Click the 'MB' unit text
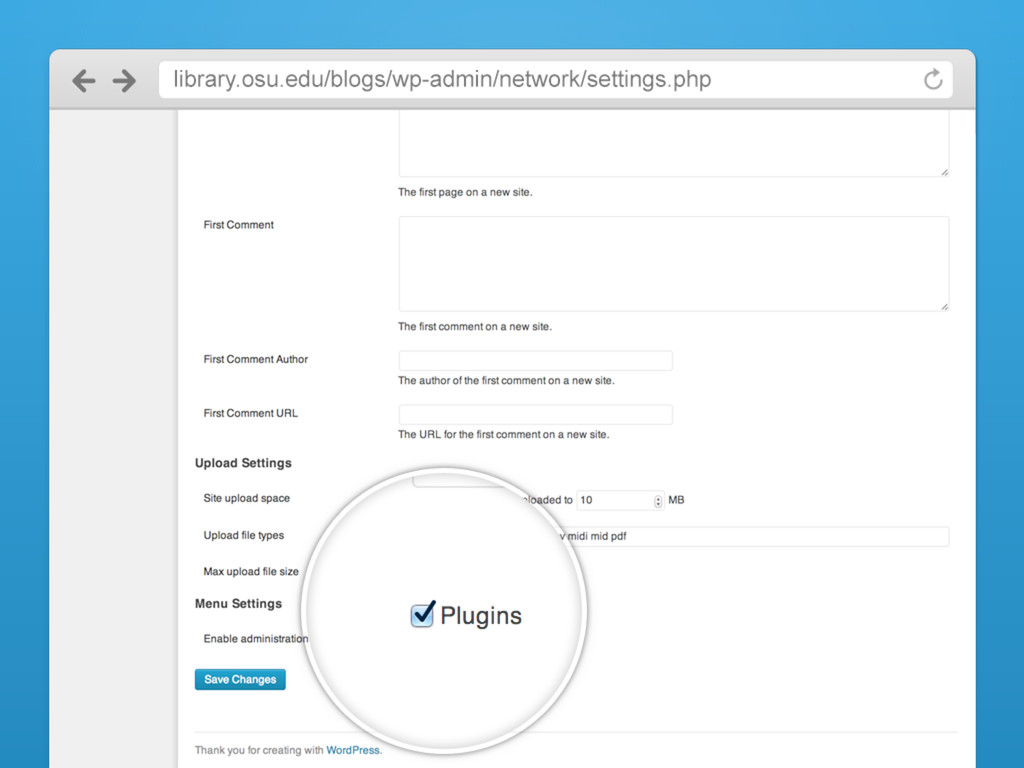Image resolution: width=1024 pixels, height=768 pixels. 676,500
